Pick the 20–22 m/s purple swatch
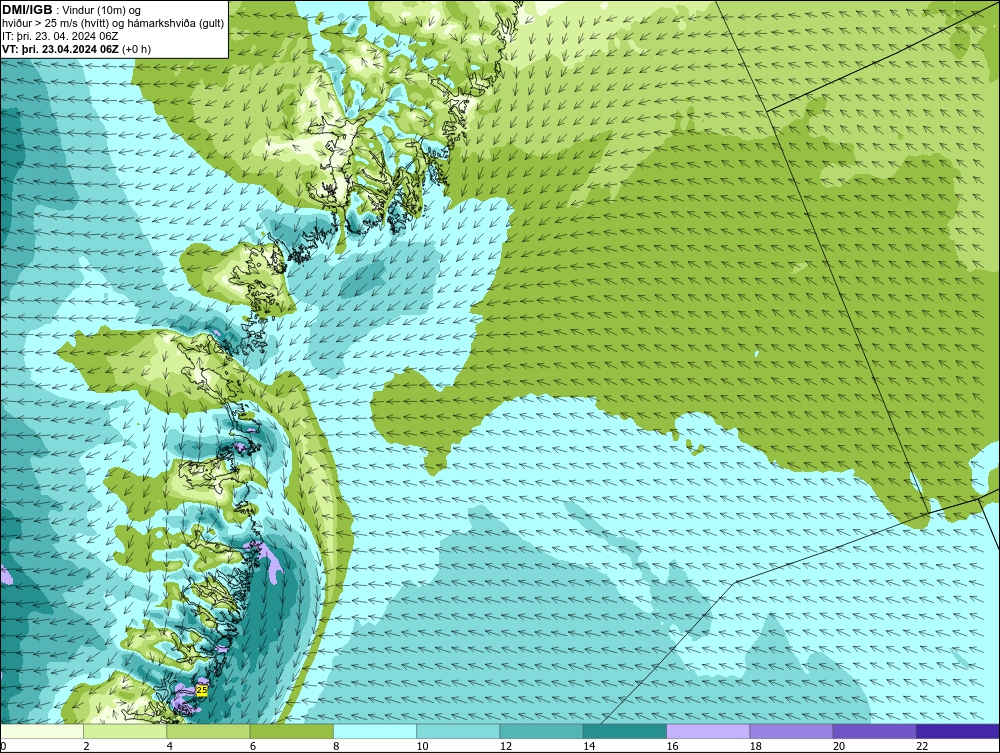 pyautogui.click(x=875, y=731)
